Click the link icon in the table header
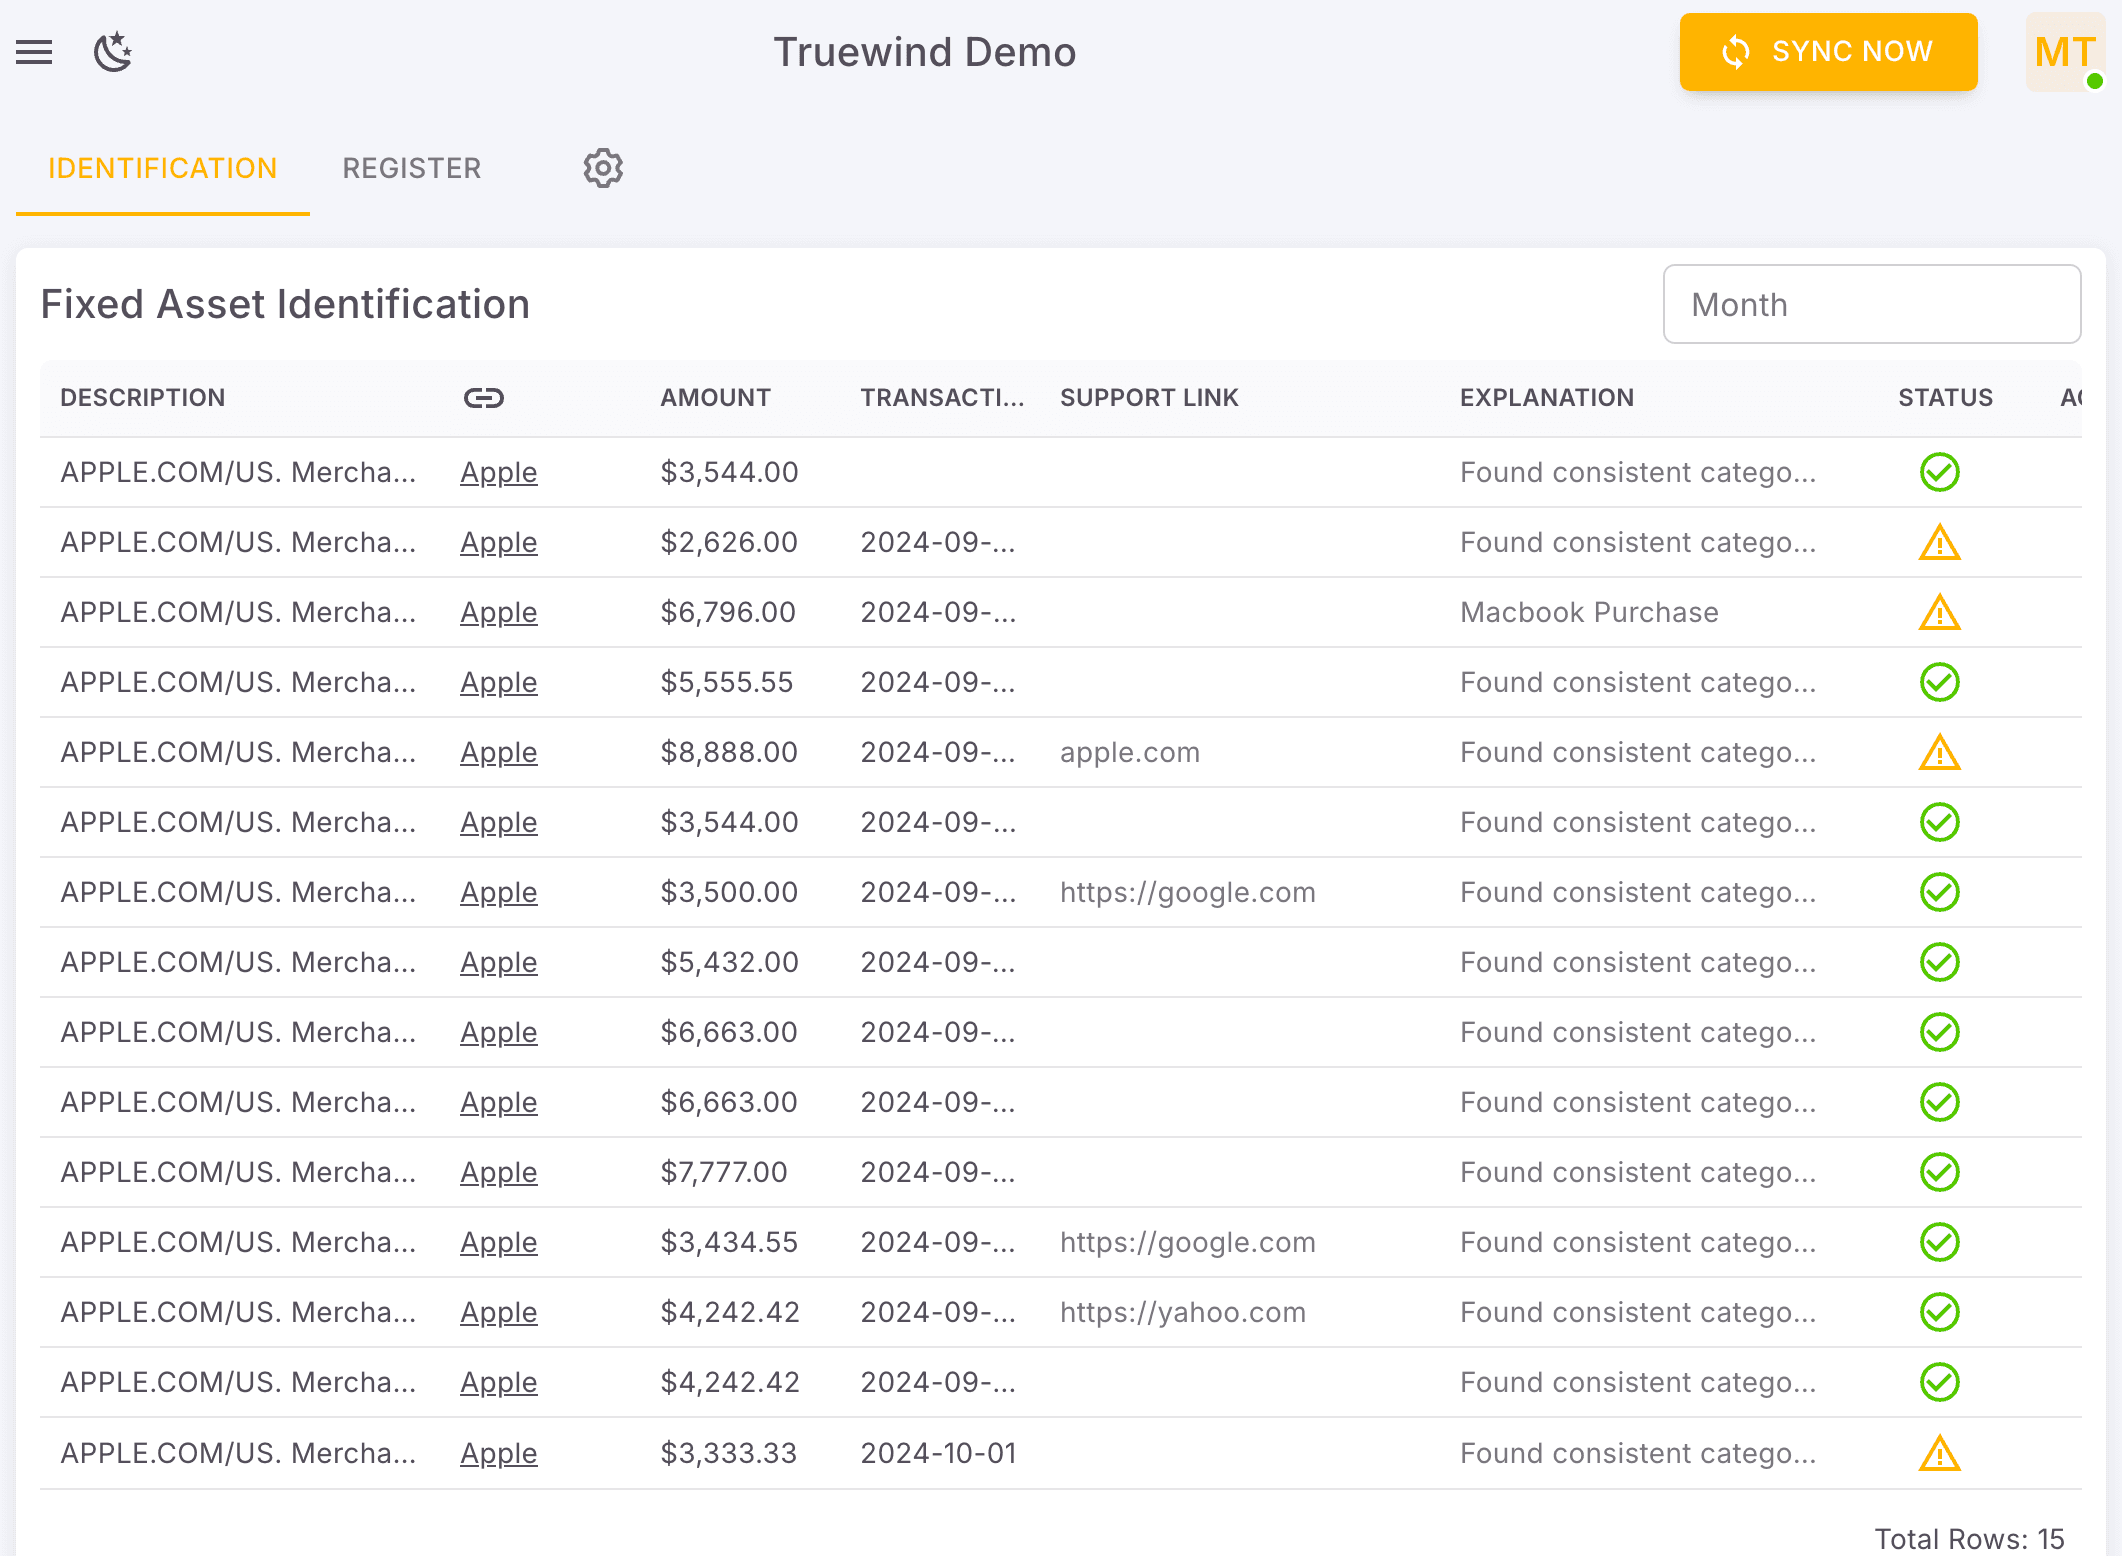This screenshot has width=2122, height=1556. point(484,397)
